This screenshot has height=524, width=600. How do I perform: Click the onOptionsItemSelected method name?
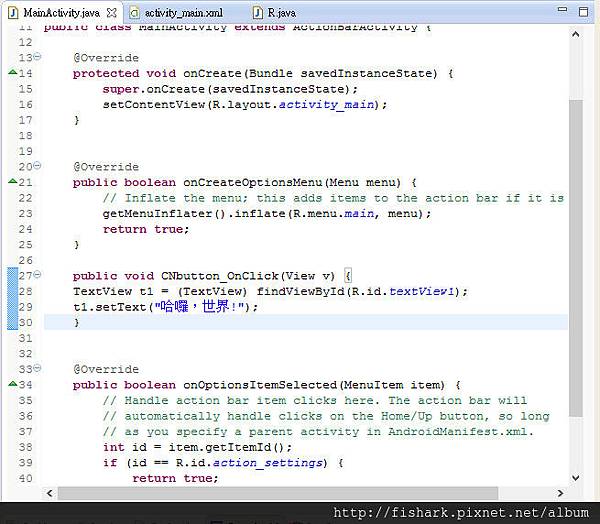(x=260, y=385)
